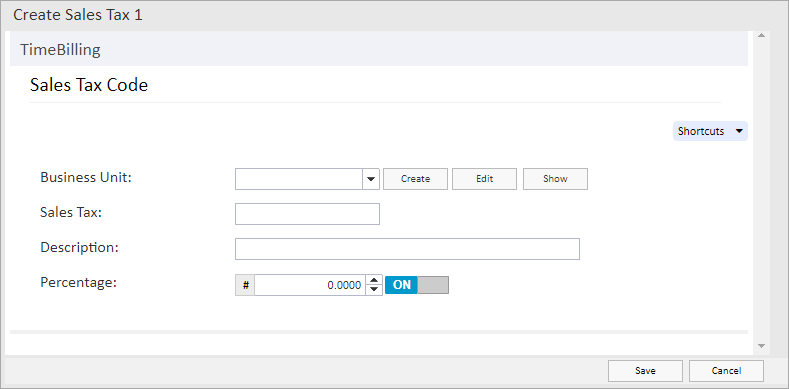Click the grey half of the ON switch
789x389 pixels.
(433, 285)
